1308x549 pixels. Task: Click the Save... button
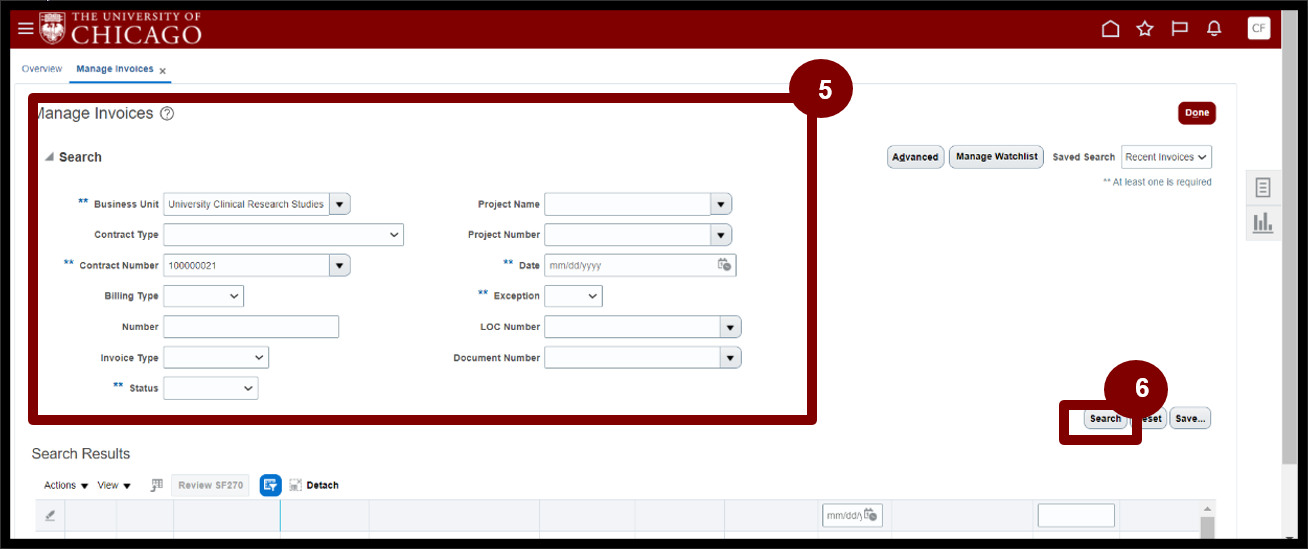(x=1190, y=419)
